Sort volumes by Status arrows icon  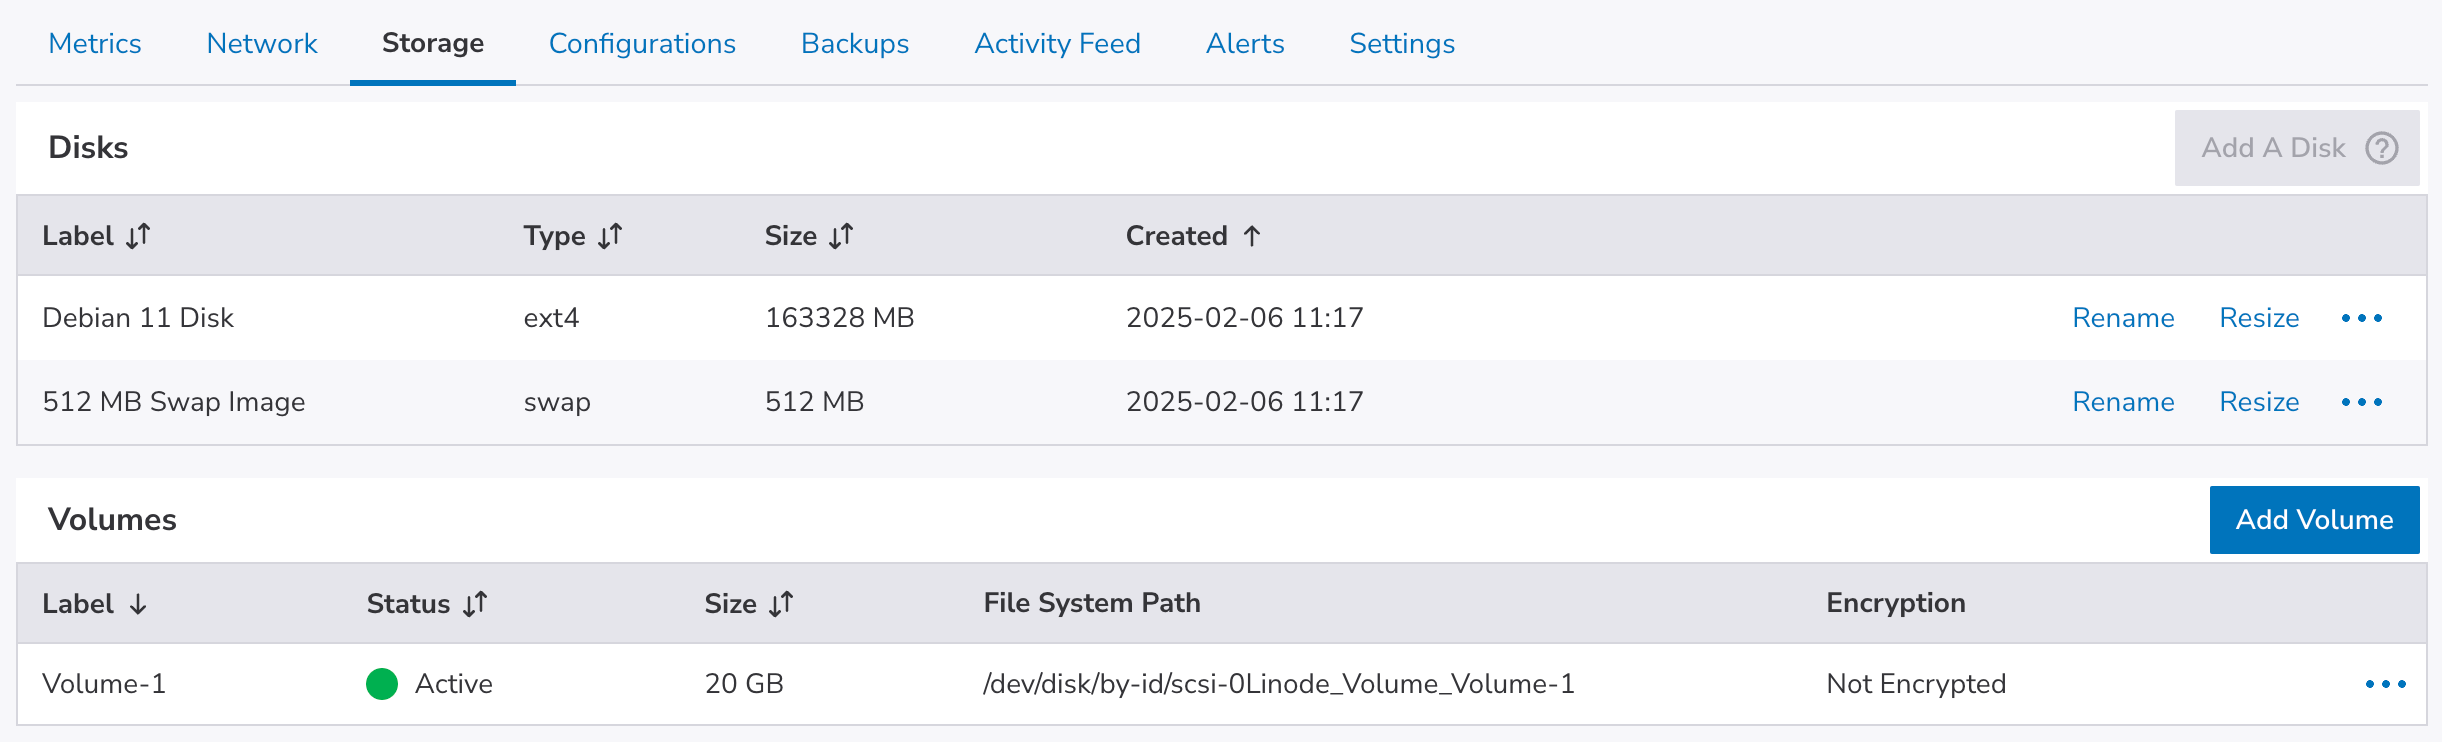coord(475,604)
